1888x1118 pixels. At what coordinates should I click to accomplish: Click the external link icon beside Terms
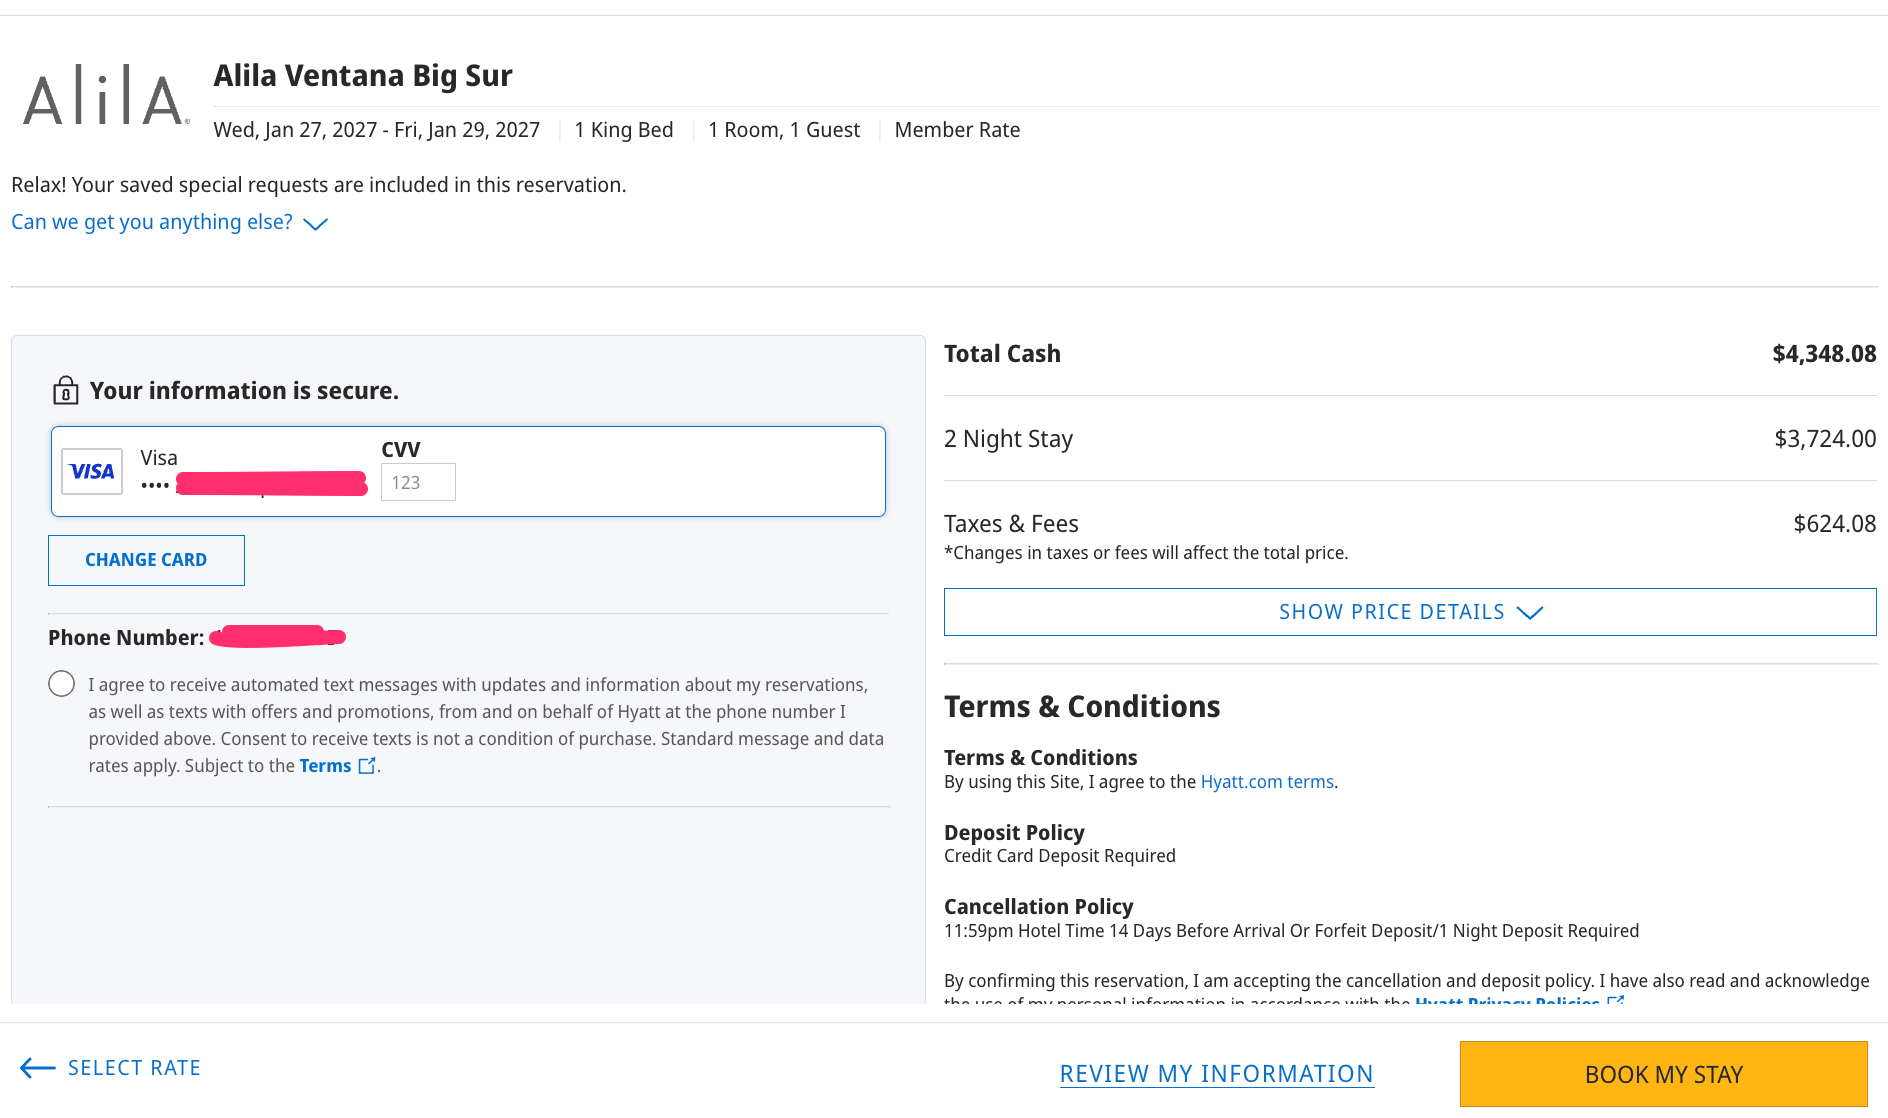pos(367,766)
